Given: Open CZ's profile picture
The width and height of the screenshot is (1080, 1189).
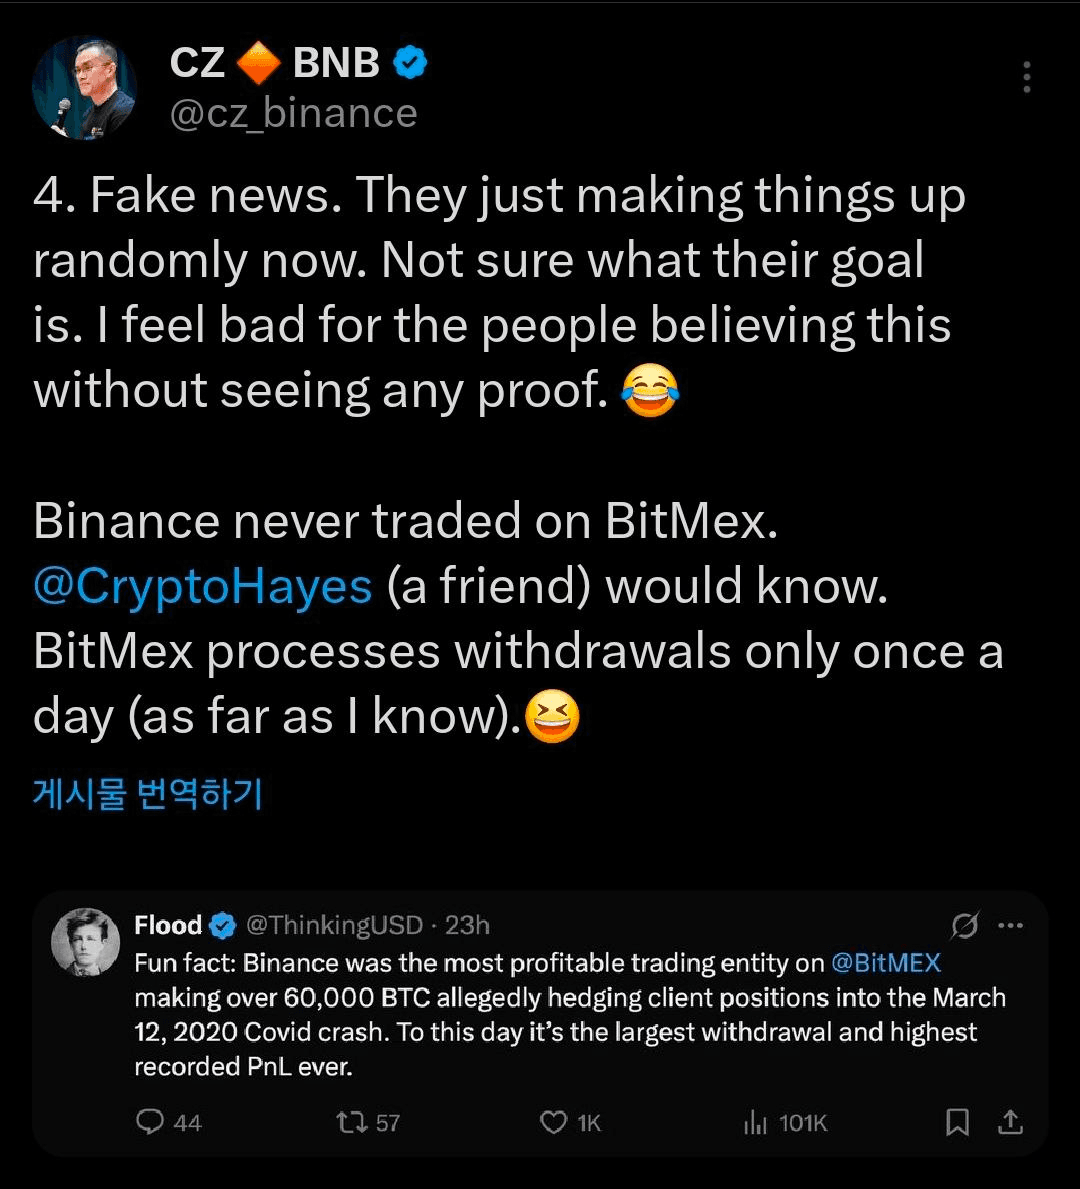Looking at the screenshot, I should tap(85, 88).
